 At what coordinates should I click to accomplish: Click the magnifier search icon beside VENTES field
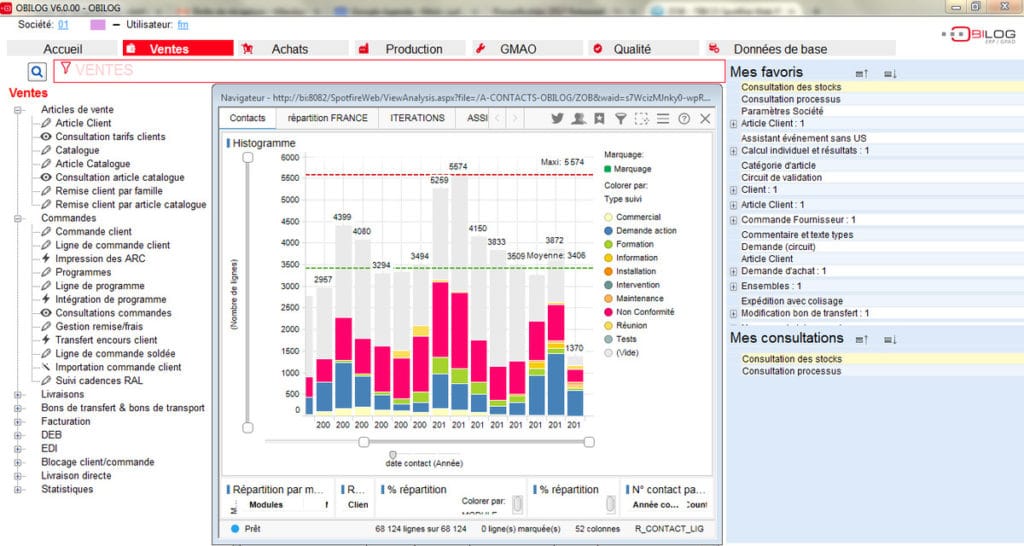coord(37,71)
